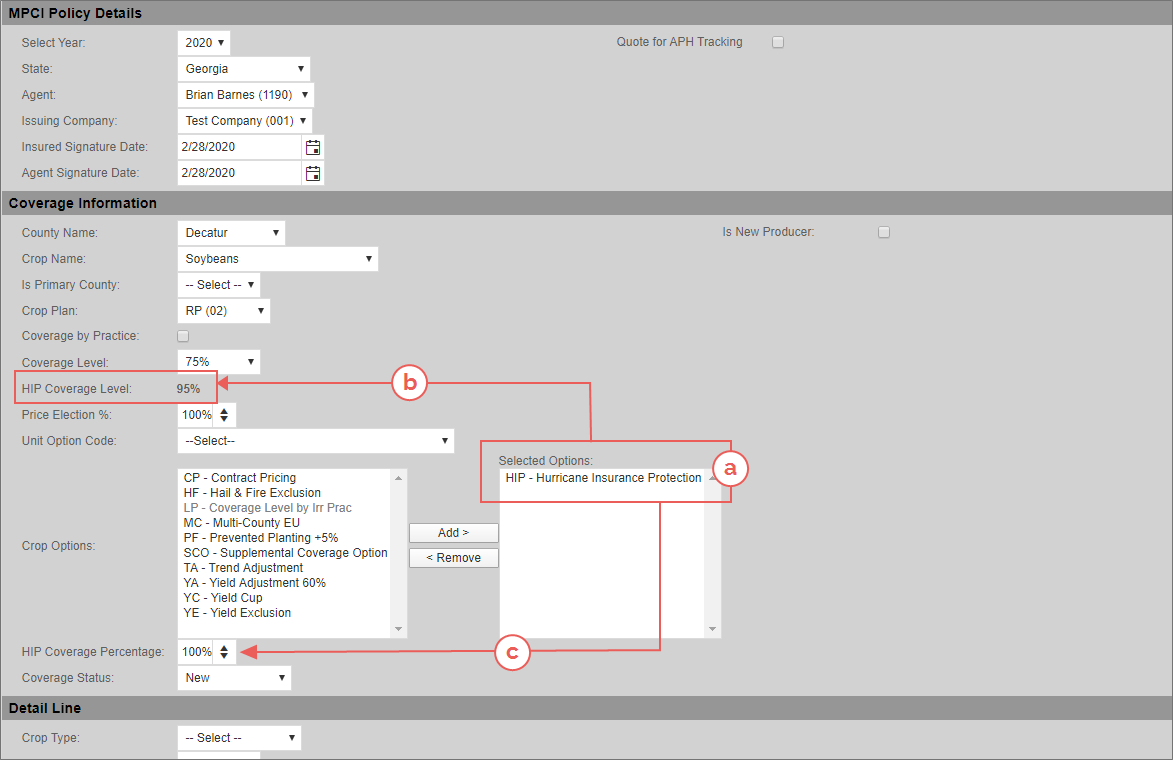Open the Select Year dropdown
This screenshot has width=1173, height=760.
[x=204, y=43]
